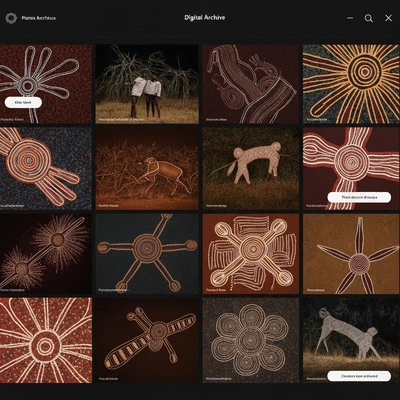Click the caption under the two starbursts painting
Viewport: 400px width, 400px height.
12,290
